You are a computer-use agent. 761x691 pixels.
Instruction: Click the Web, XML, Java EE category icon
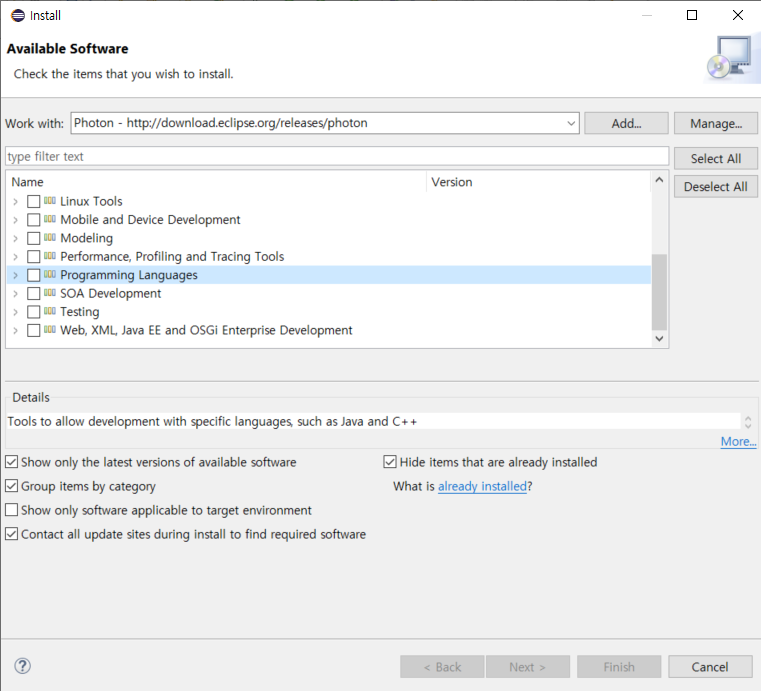[x=50, y=329]
